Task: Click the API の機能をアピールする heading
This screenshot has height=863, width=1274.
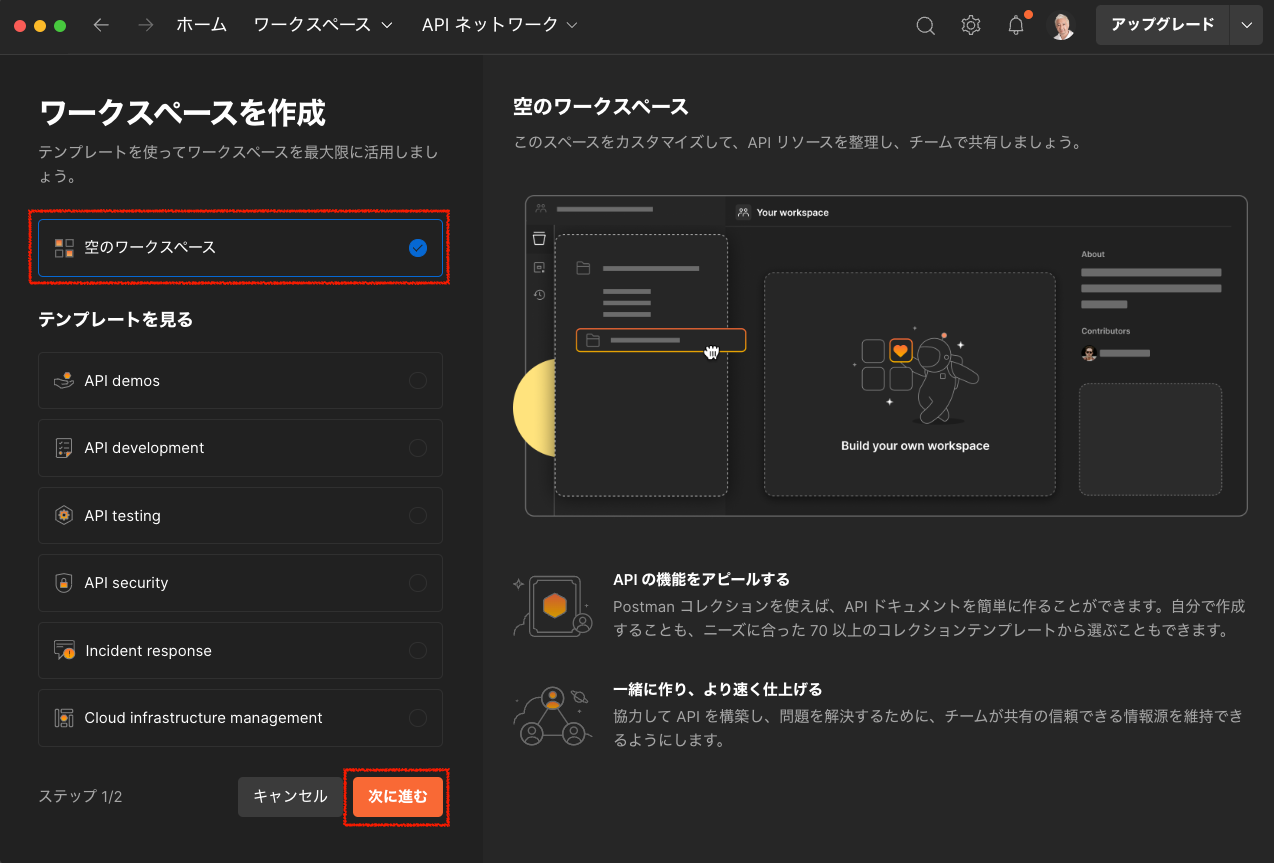Action: point(701,579)
